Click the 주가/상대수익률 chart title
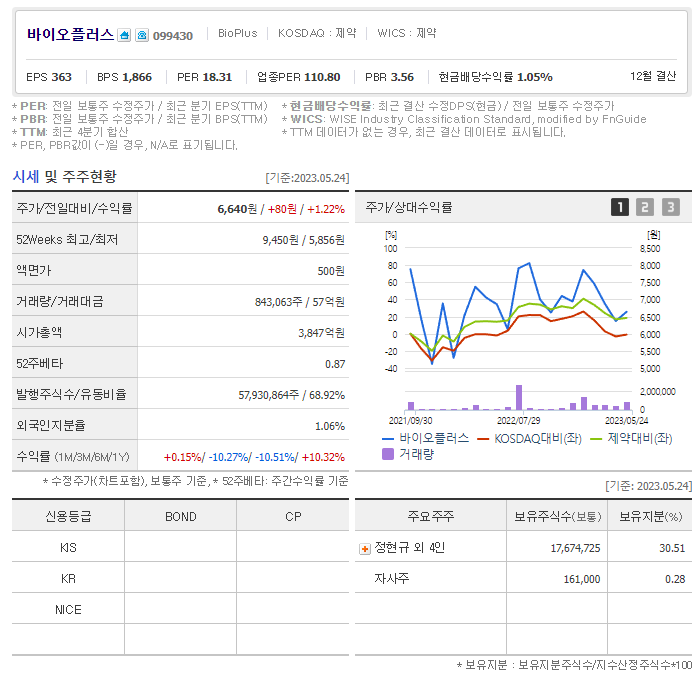This screenshot has width=700, height=676. tap(408, 207)
